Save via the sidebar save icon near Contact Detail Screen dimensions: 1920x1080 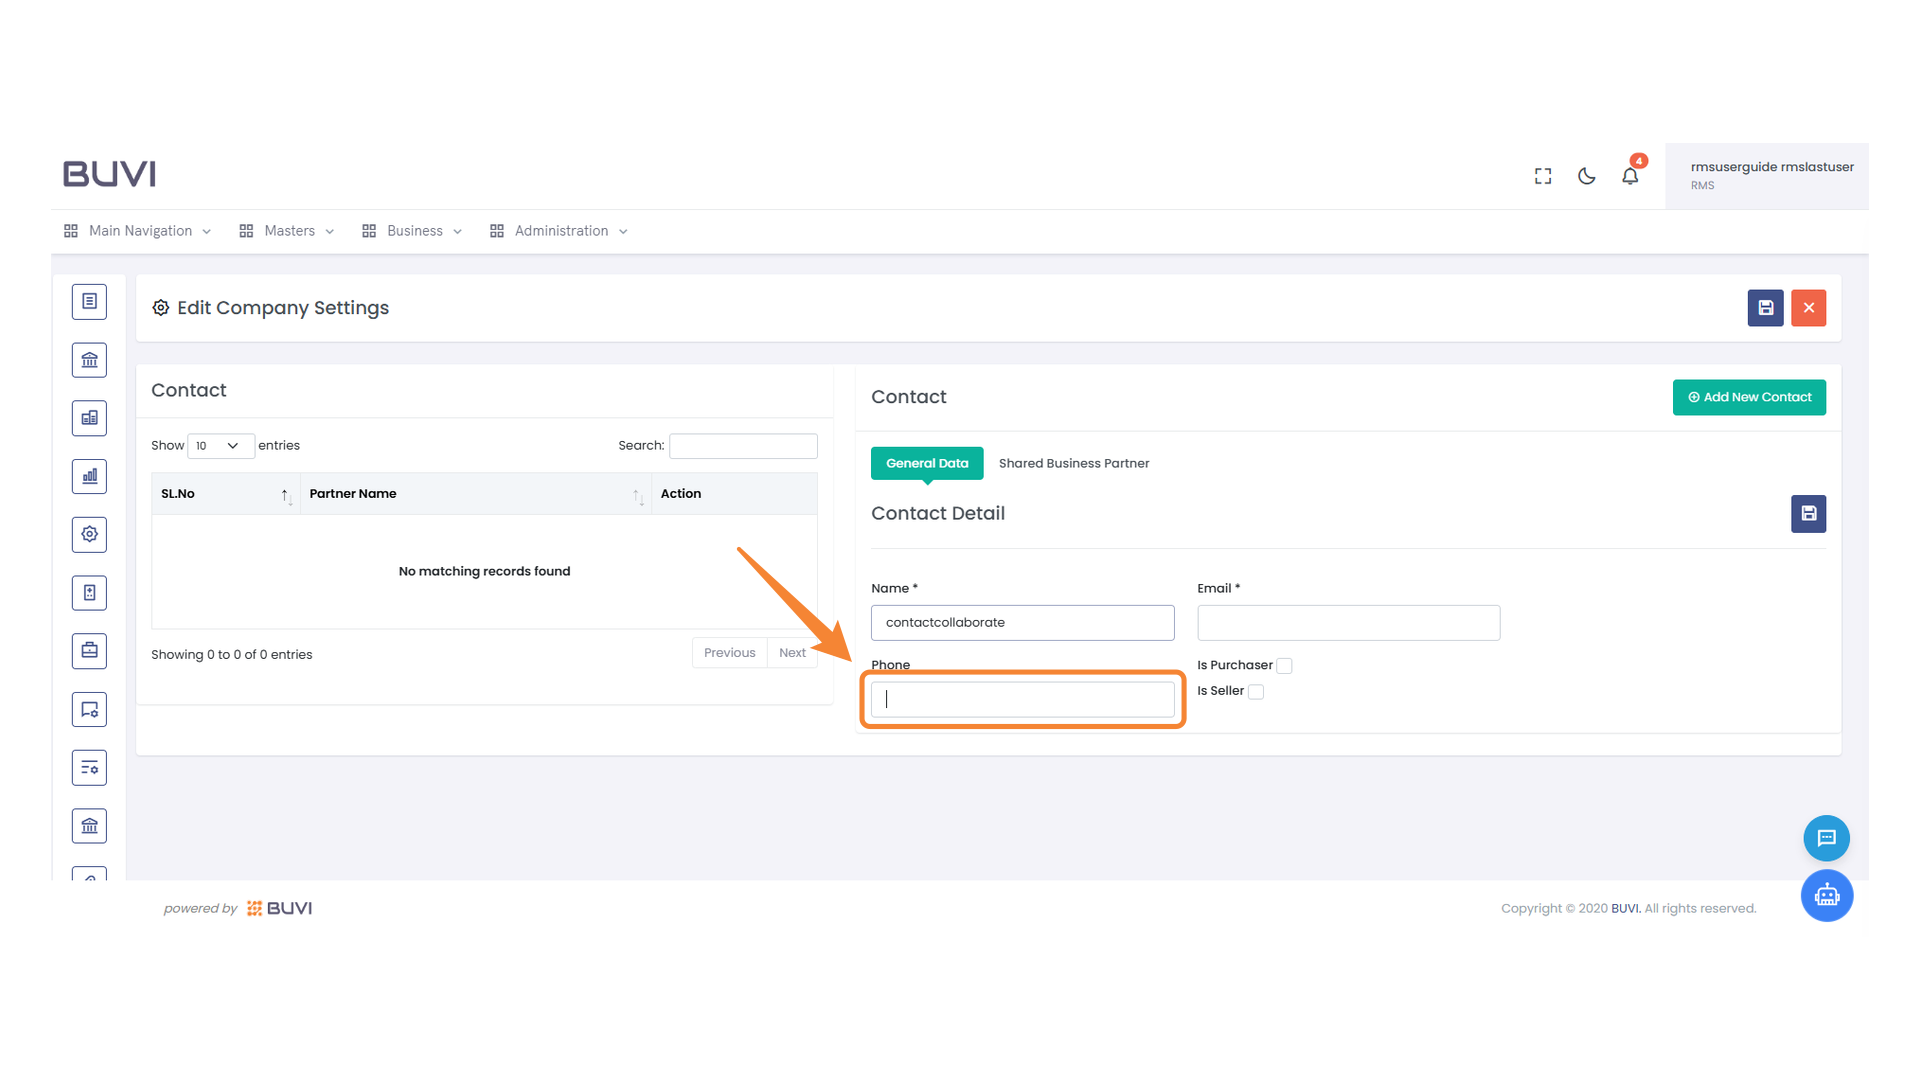click(1808, 513)
